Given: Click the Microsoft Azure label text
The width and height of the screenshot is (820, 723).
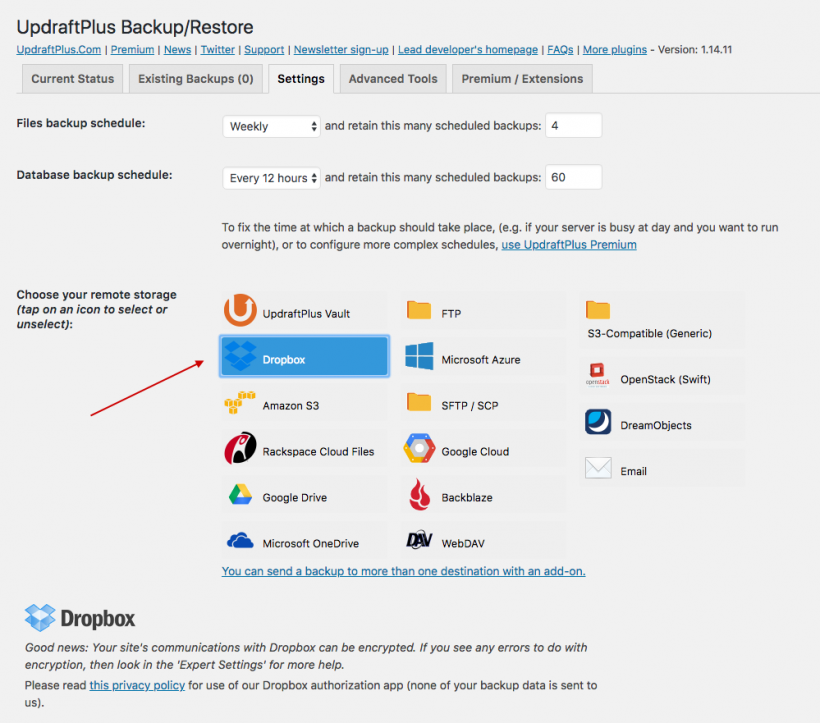Looking at the screenshot, I should point(481,360).
